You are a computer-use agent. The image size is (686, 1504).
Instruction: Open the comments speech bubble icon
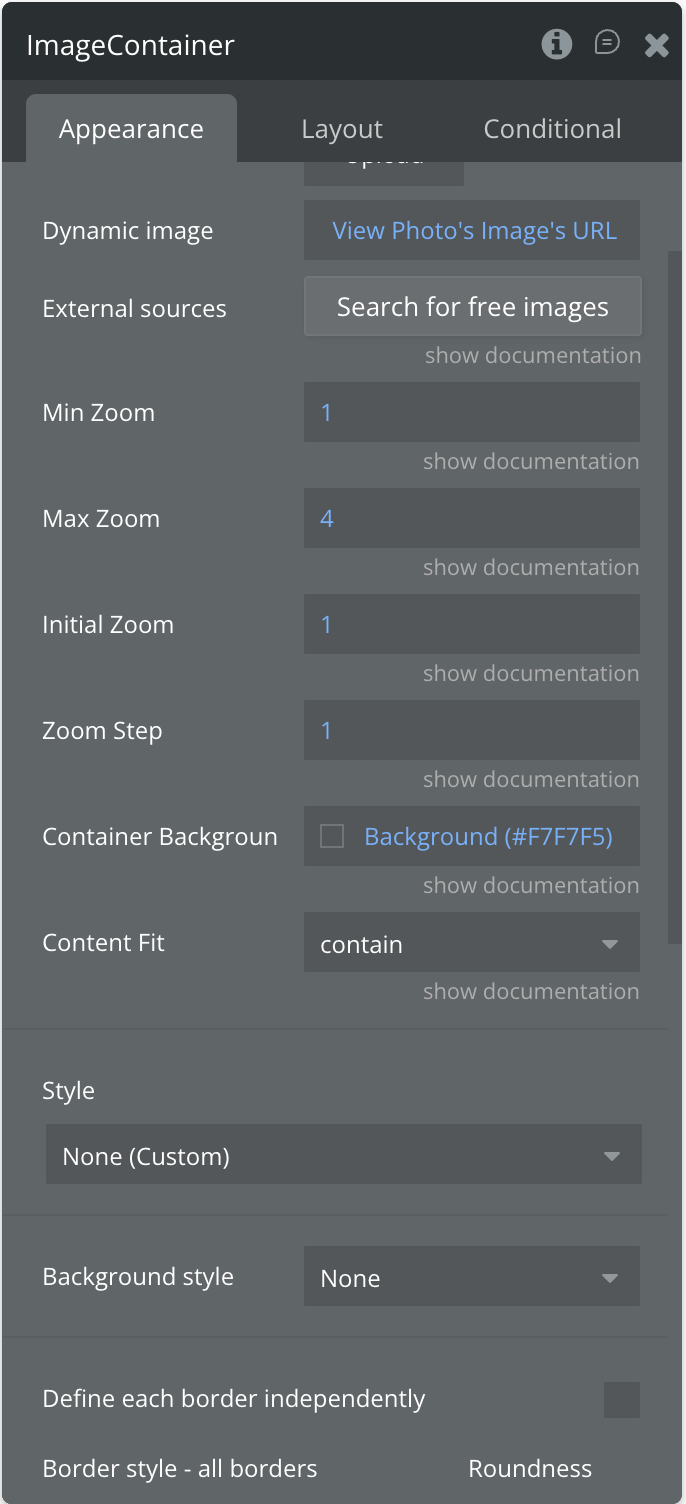click(x=607, y=43)
